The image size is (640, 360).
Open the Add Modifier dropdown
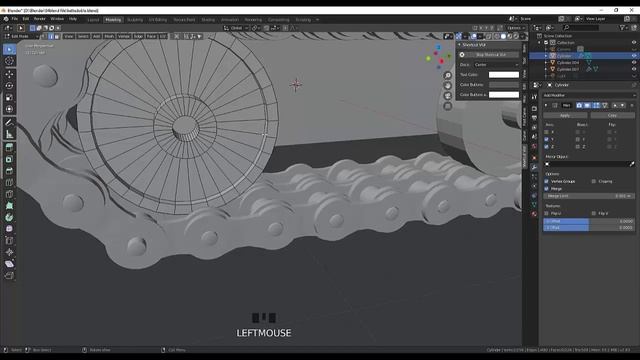click(x=589, y=95)
